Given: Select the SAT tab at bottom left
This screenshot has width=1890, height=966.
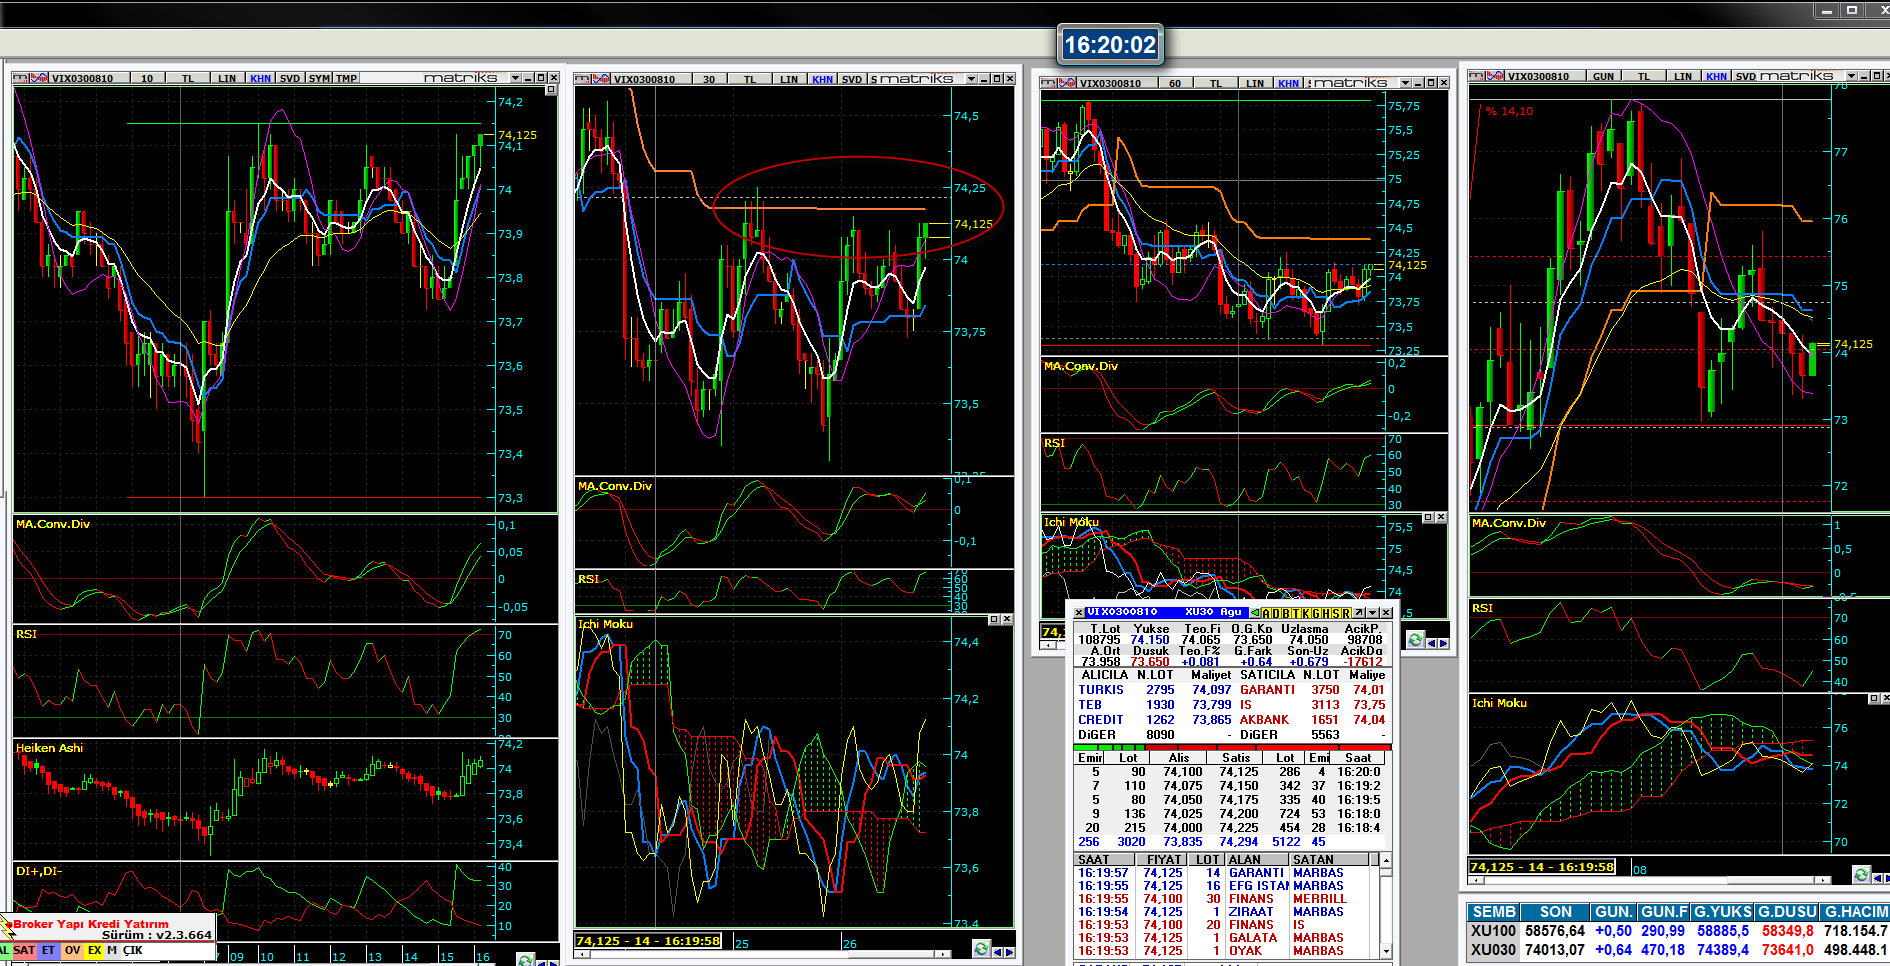Looking at the screenshot, I should point(24,950).
